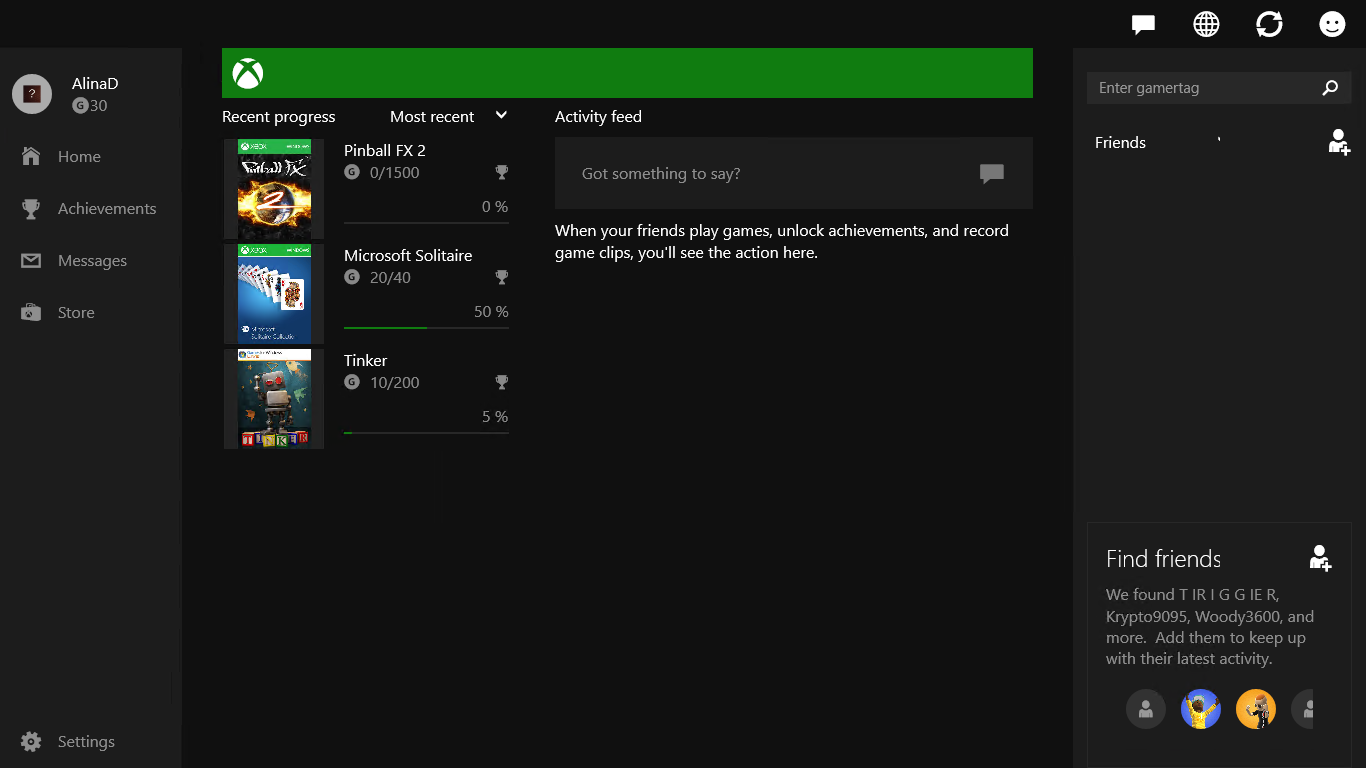Click the Xbox logo in green banner
The height and width of the screenshot is (768, 1366).
coord(248,73)
